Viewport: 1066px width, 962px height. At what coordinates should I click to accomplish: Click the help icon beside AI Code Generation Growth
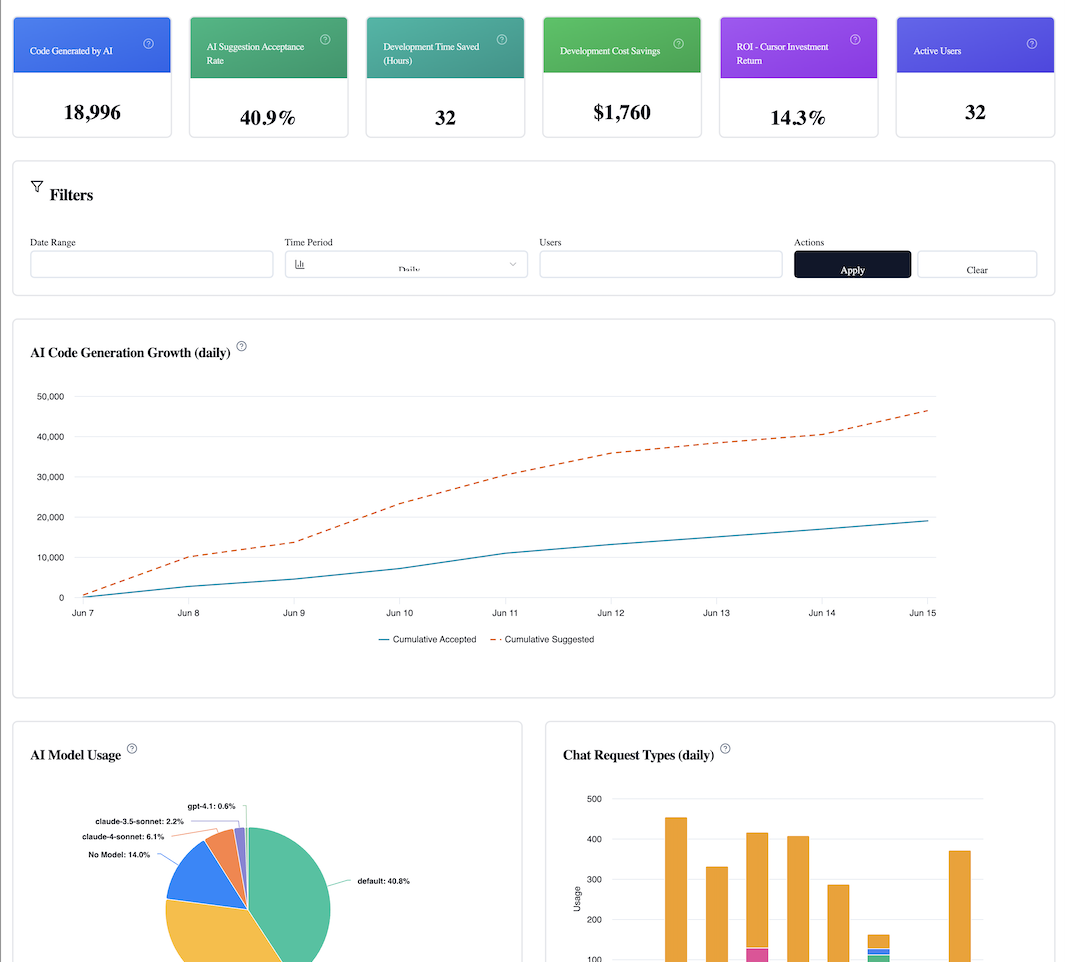pyautogui.click(x=241, y=346)
